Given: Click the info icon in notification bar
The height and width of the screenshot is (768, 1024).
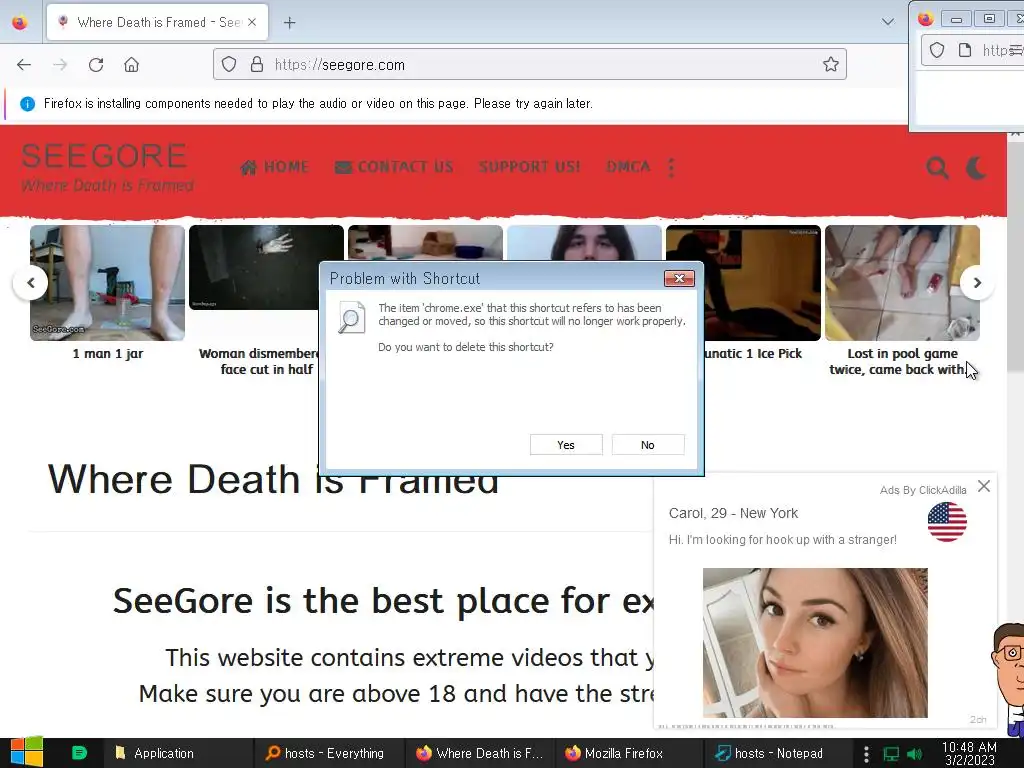Looking at the screenshot, I should tap(27, 104).
